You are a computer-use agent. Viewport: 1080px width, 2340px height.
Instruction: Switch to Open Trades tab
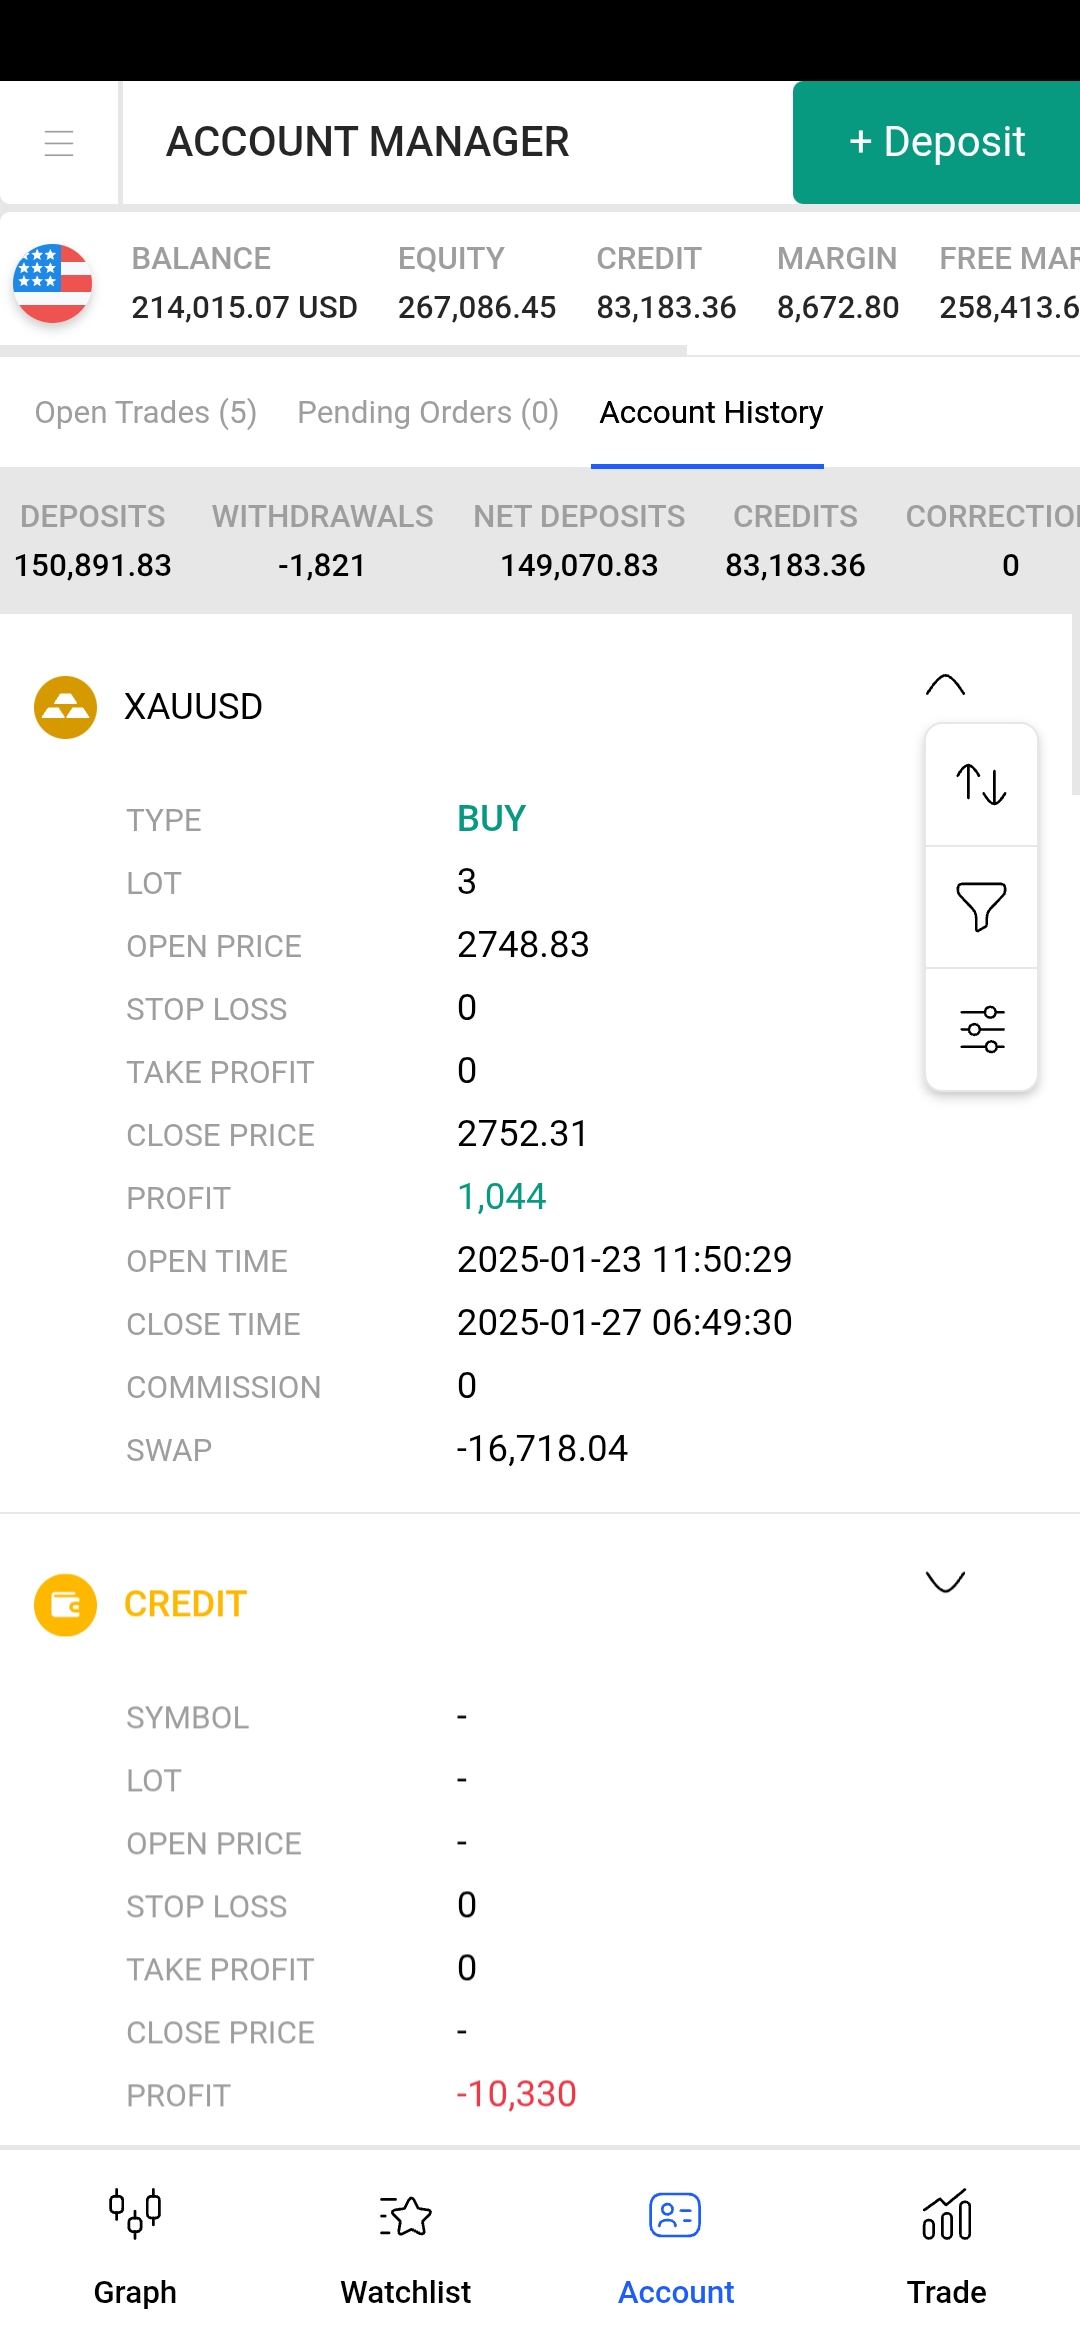tap(146, 412)
